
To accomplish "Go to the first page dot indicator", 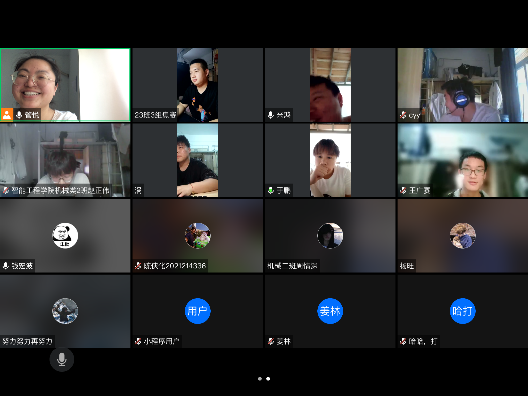I will click(x=260, y=379).
